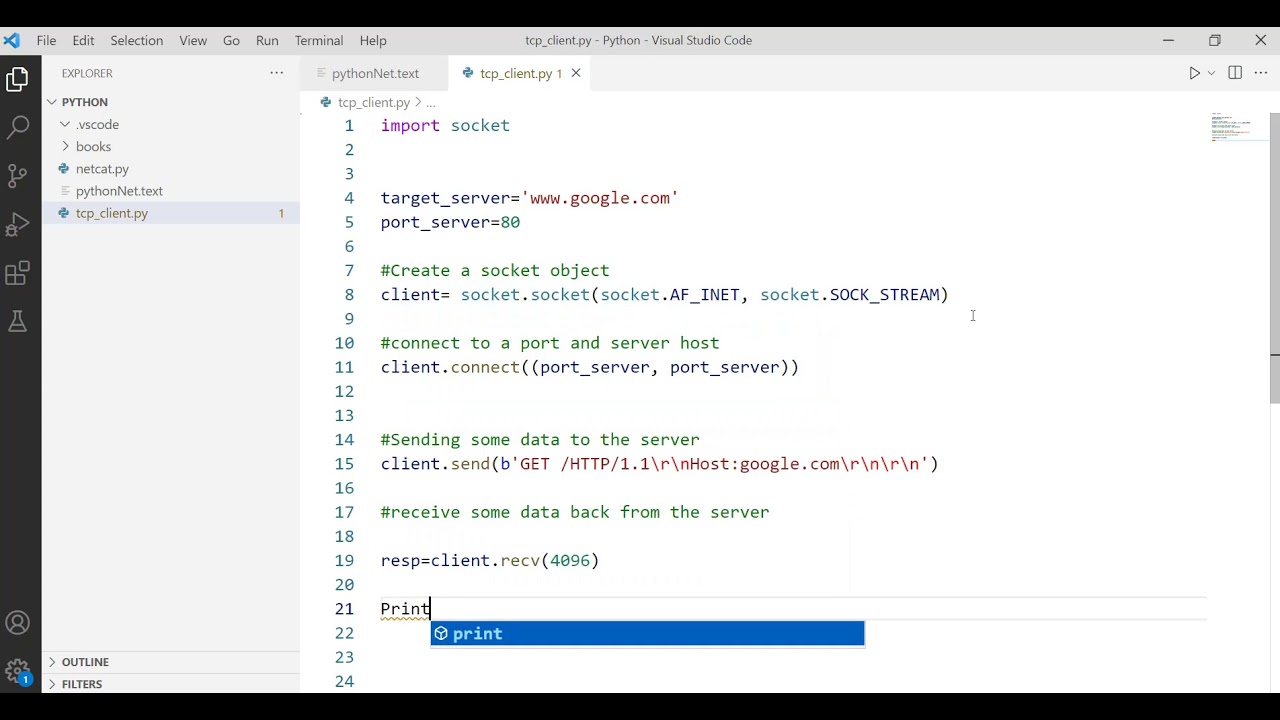Close the VS Code window
Viewport: 1280px width, 720px height.
[1260, 40]
